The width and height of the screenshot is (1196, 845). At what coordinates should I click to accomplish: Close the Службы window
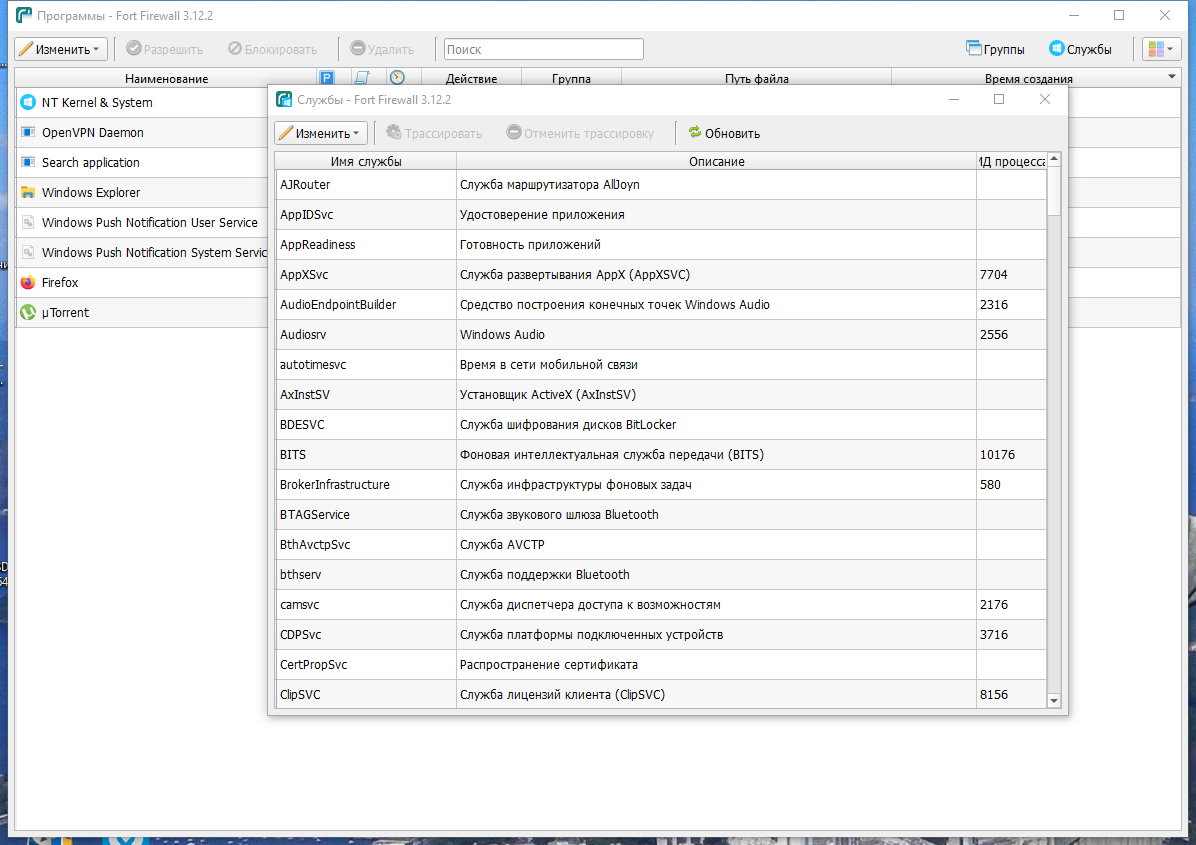[1045, 99]
